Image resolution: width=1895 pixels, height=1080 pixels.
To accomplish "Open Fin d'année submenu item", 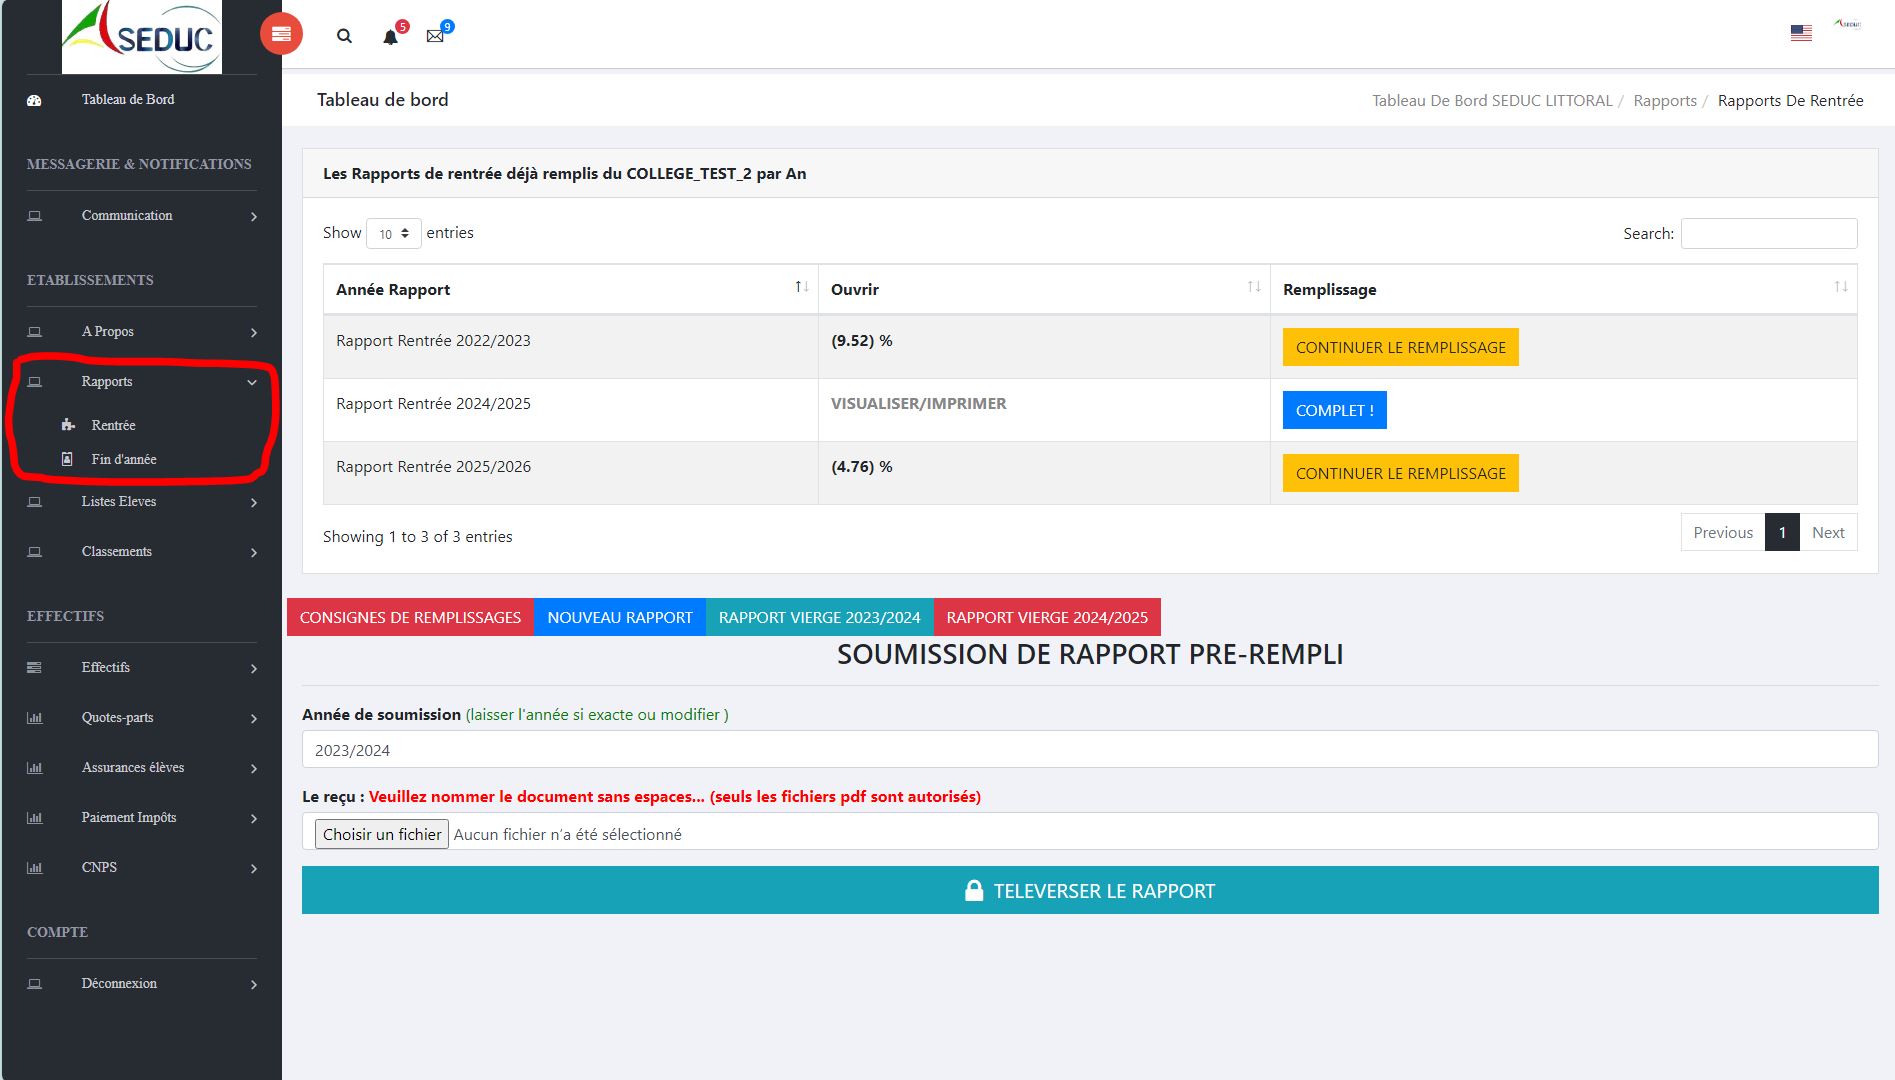I will point(124,459).
